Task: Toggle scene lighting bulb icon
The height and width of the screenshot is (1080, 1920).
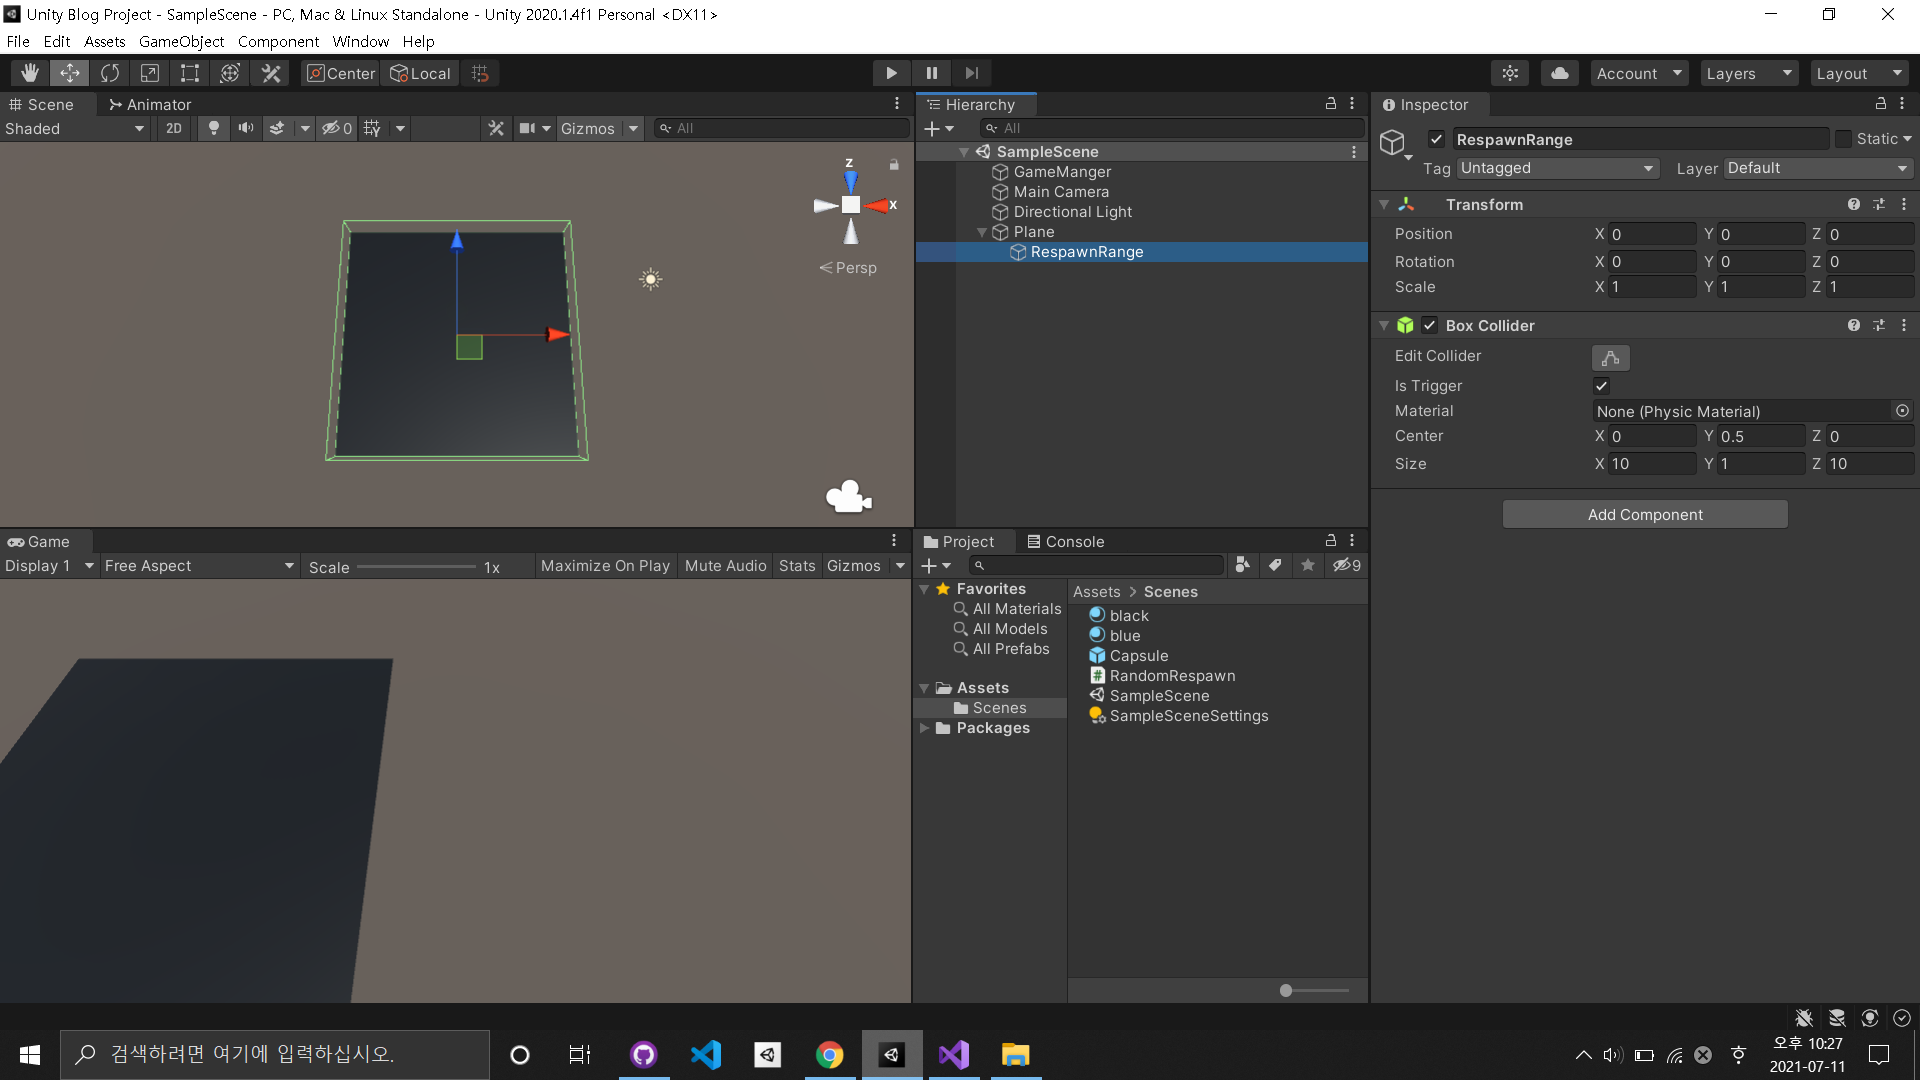Action: 213,128
